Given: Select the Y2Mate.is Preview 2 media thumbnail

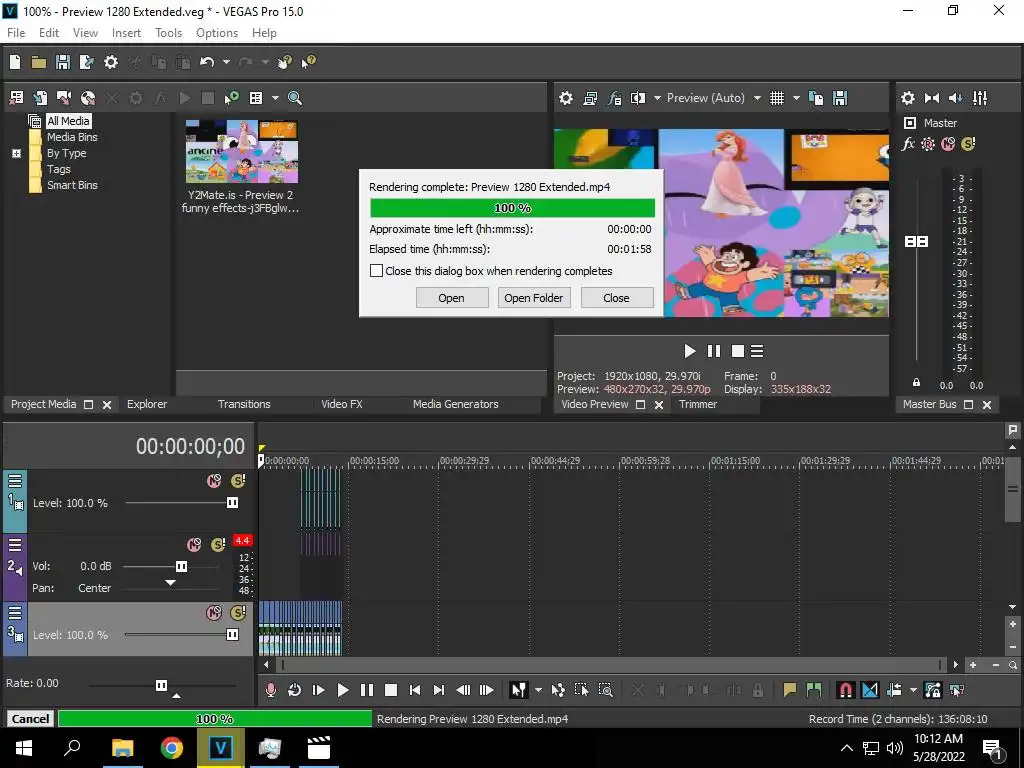Looking at the screenshot, I should (241, 152).
